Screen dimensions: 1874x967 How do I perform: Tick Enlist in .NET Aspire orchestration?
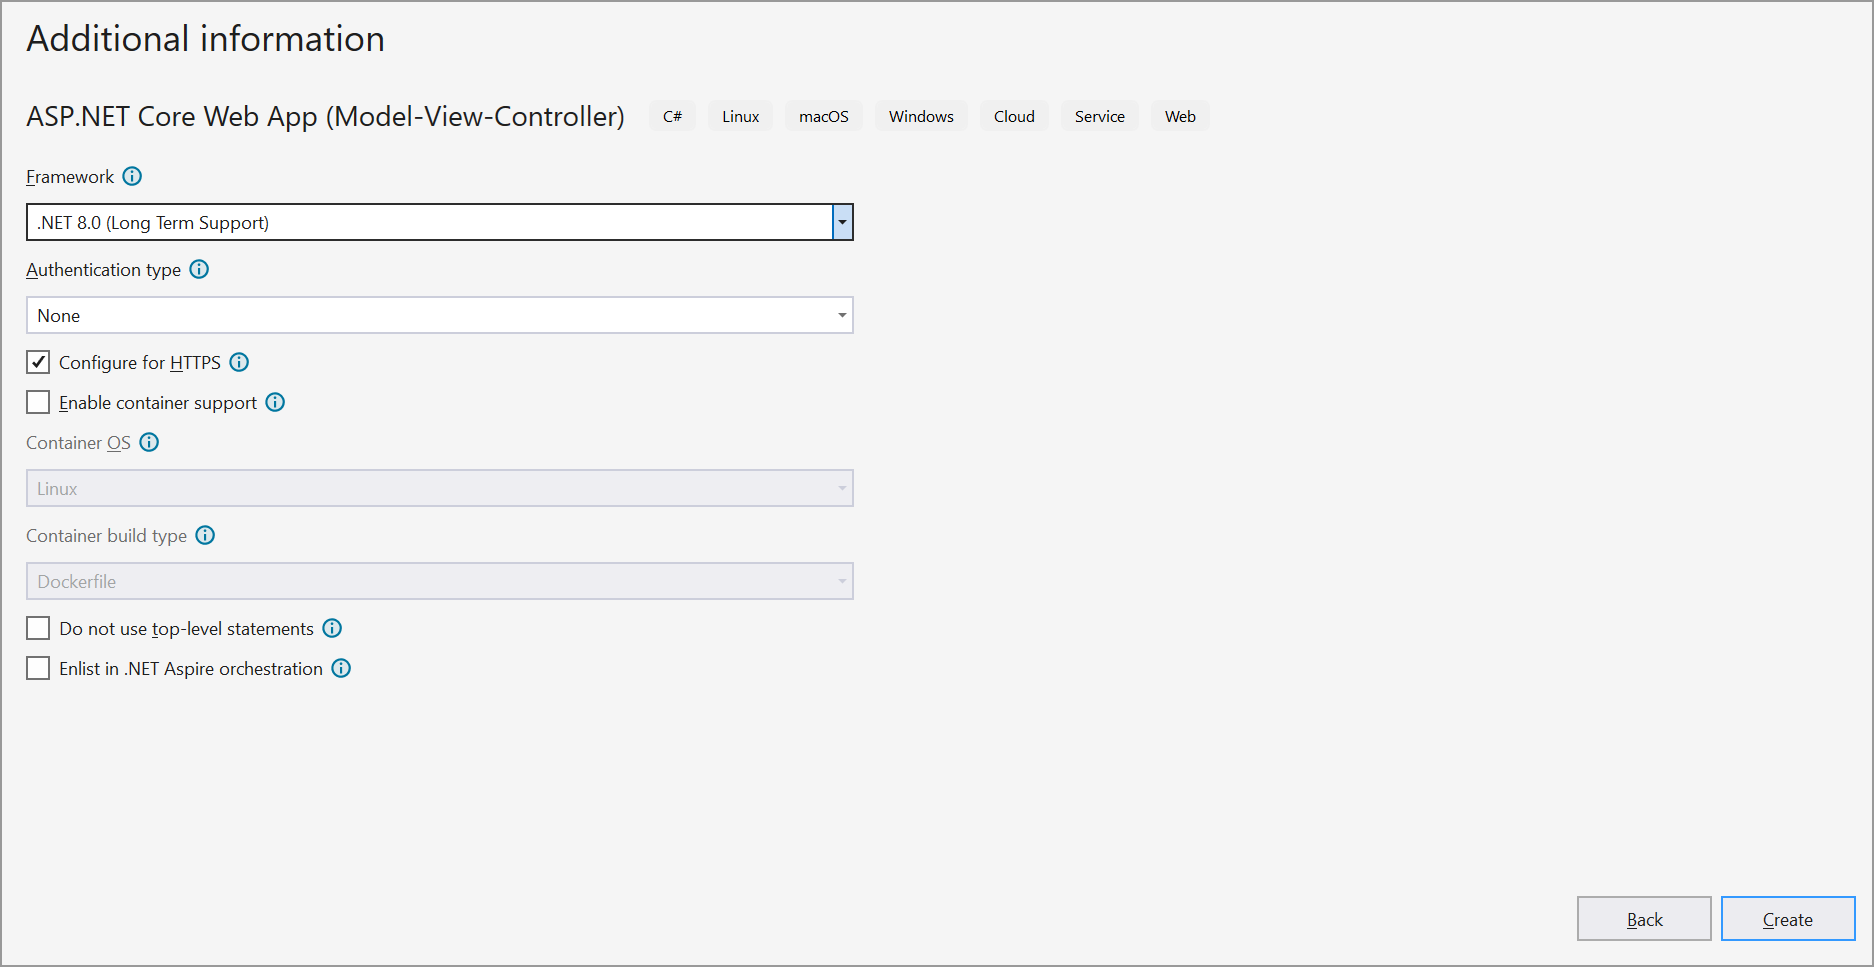tap(38, 668)
